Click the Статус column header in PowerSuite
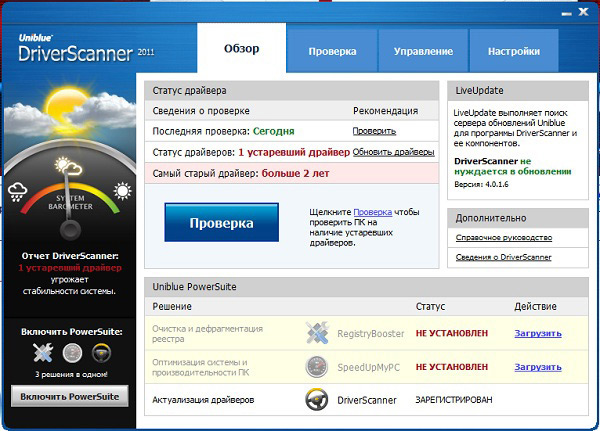 click(430, 306)
